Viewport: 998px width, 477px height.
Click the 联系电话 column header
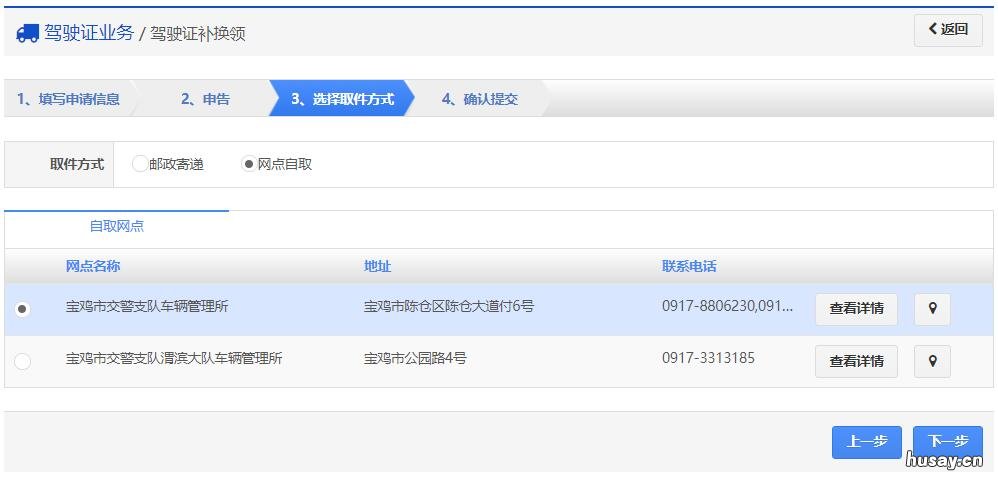689,266
